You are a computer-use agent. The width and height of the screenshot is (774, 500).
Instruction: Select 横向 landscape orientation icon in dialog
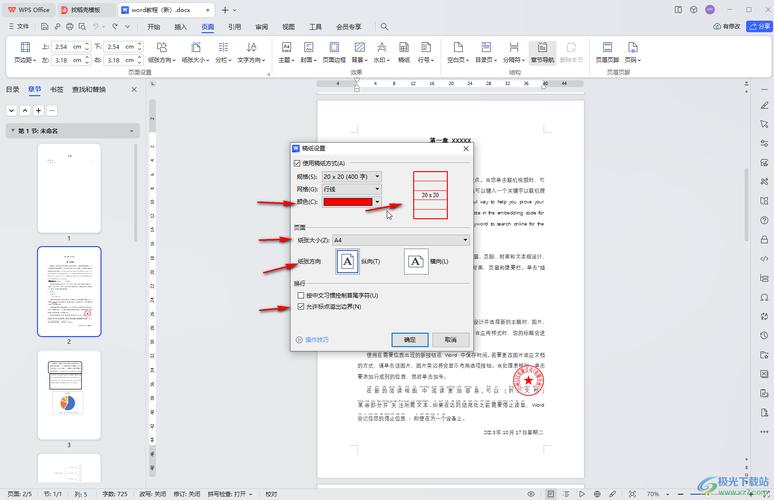[x=416, y=261]
